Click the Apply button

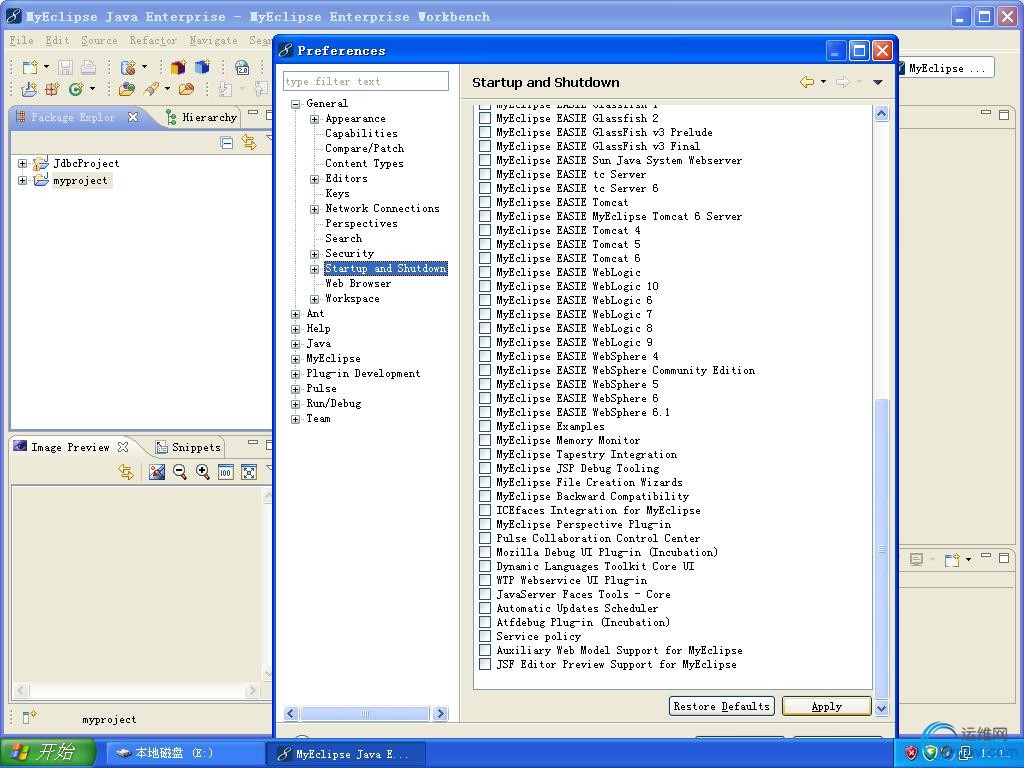pyautogui.click(x=827, y=706)
